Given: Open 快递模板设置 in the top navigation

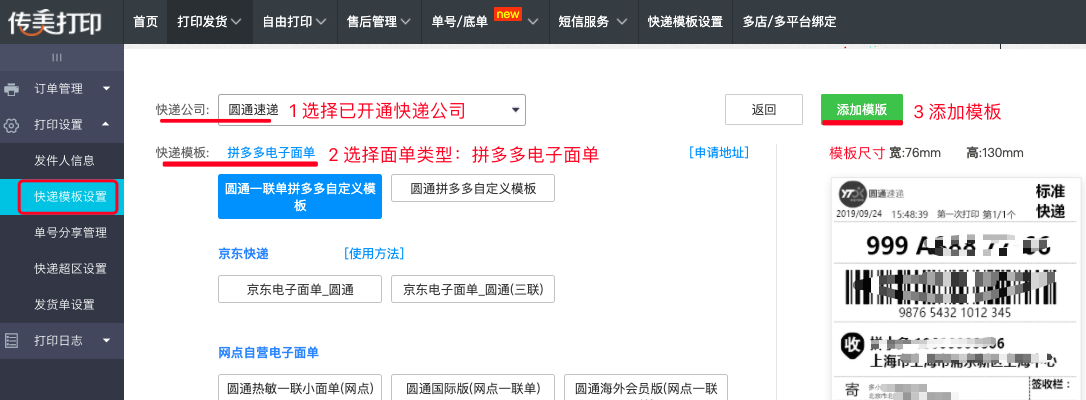Looking at the screenshot, I should (685, 22).
